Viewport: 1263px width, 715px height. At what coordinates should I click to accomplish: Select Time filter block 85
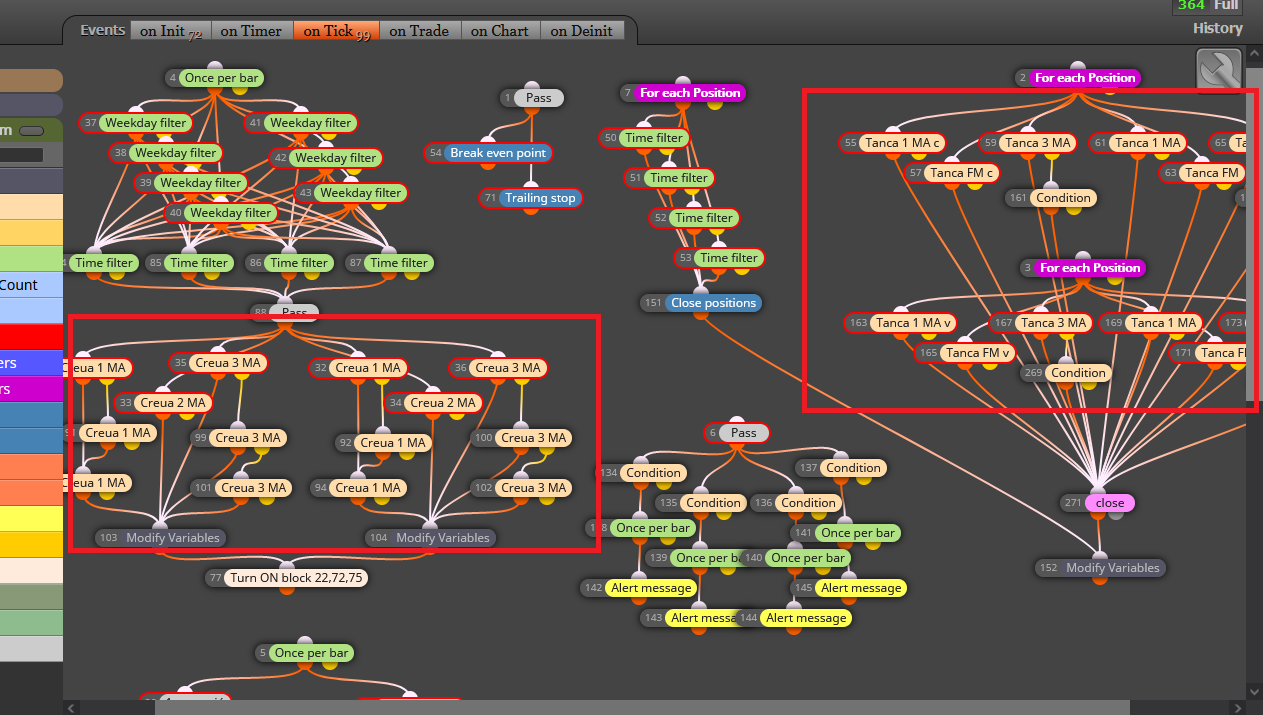[x=189, y=263]
